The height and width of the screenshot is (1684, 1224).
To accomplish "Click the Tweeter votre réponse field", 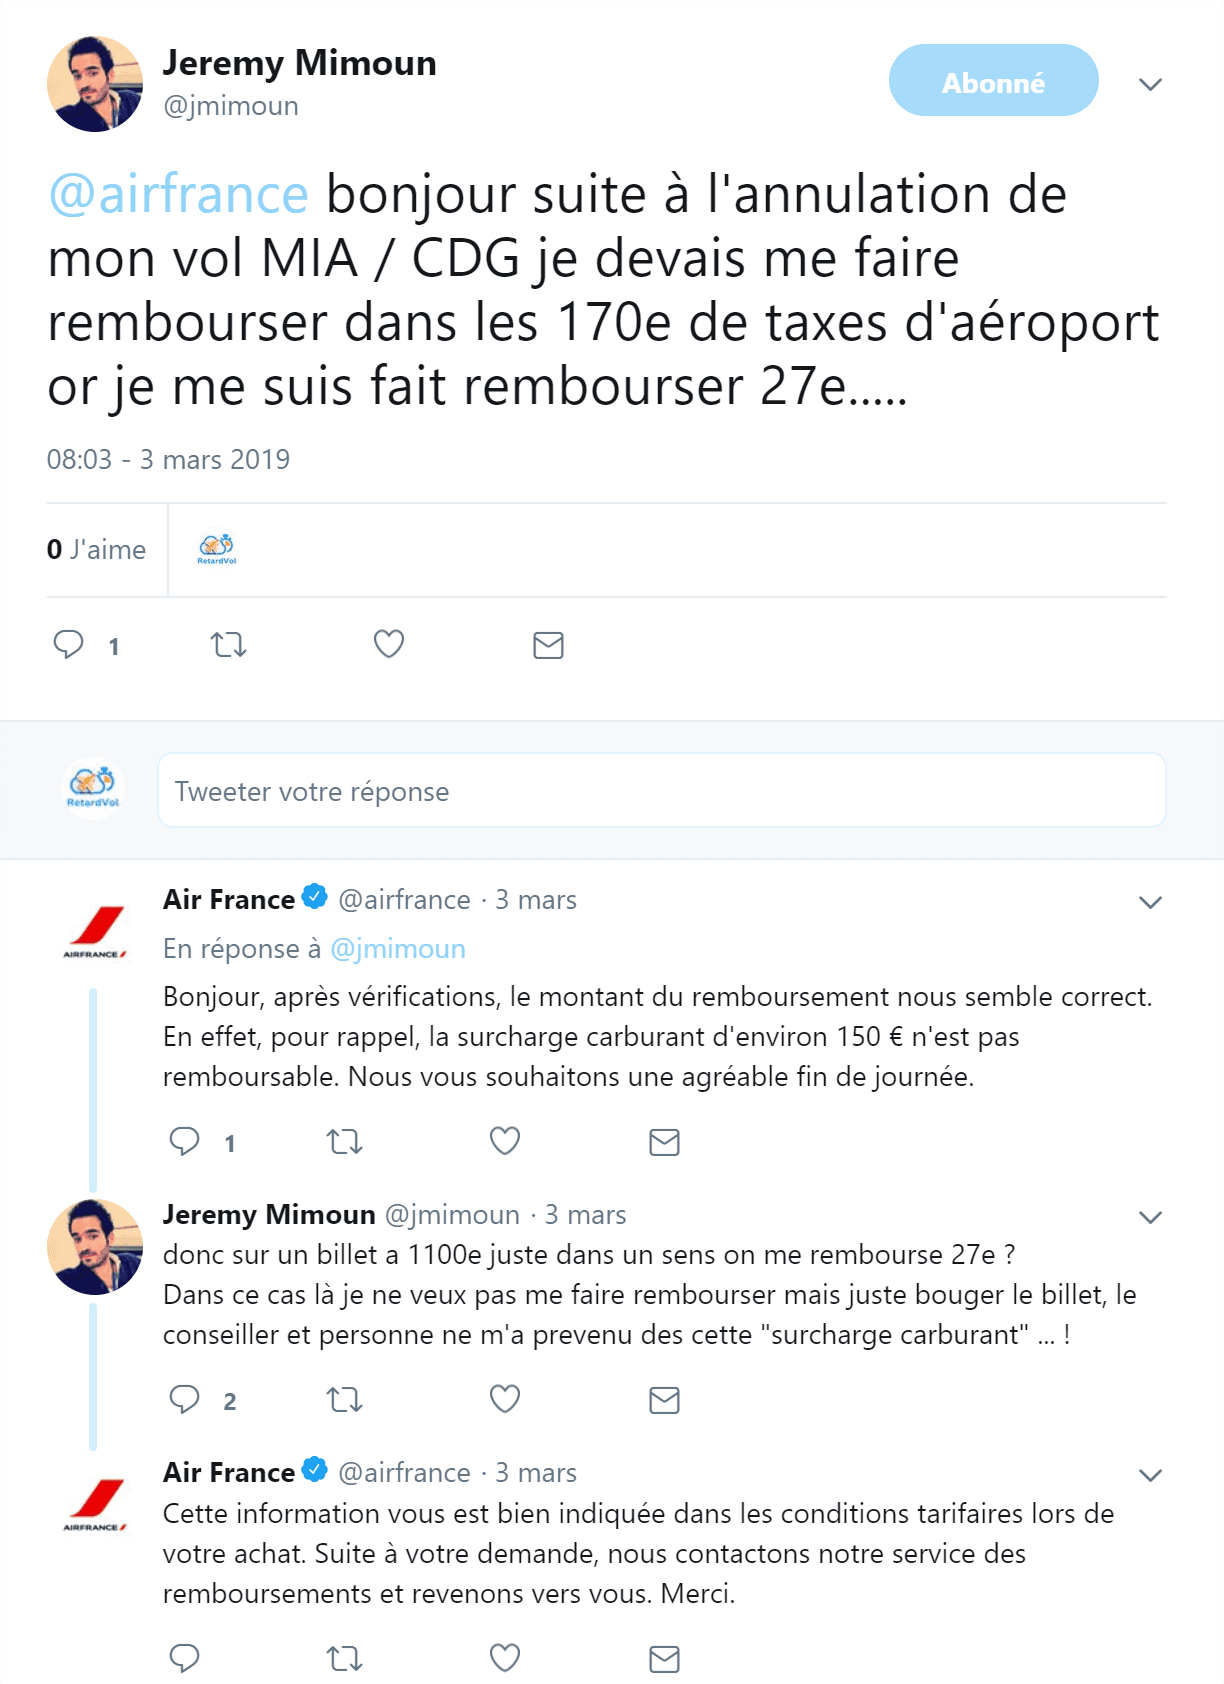I will (x=662, y=790).
